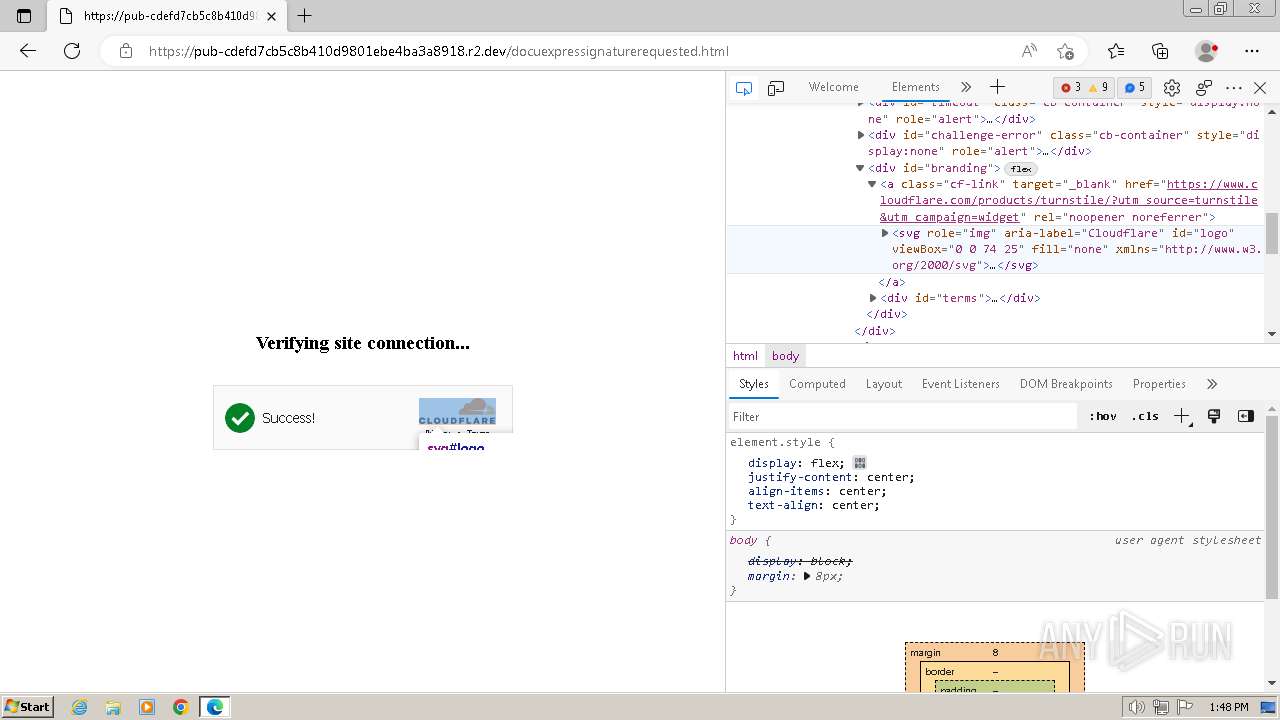Show more style pane tabs chevron
This screenshot has width=1280, height=720.
(x=1212, y=384)
